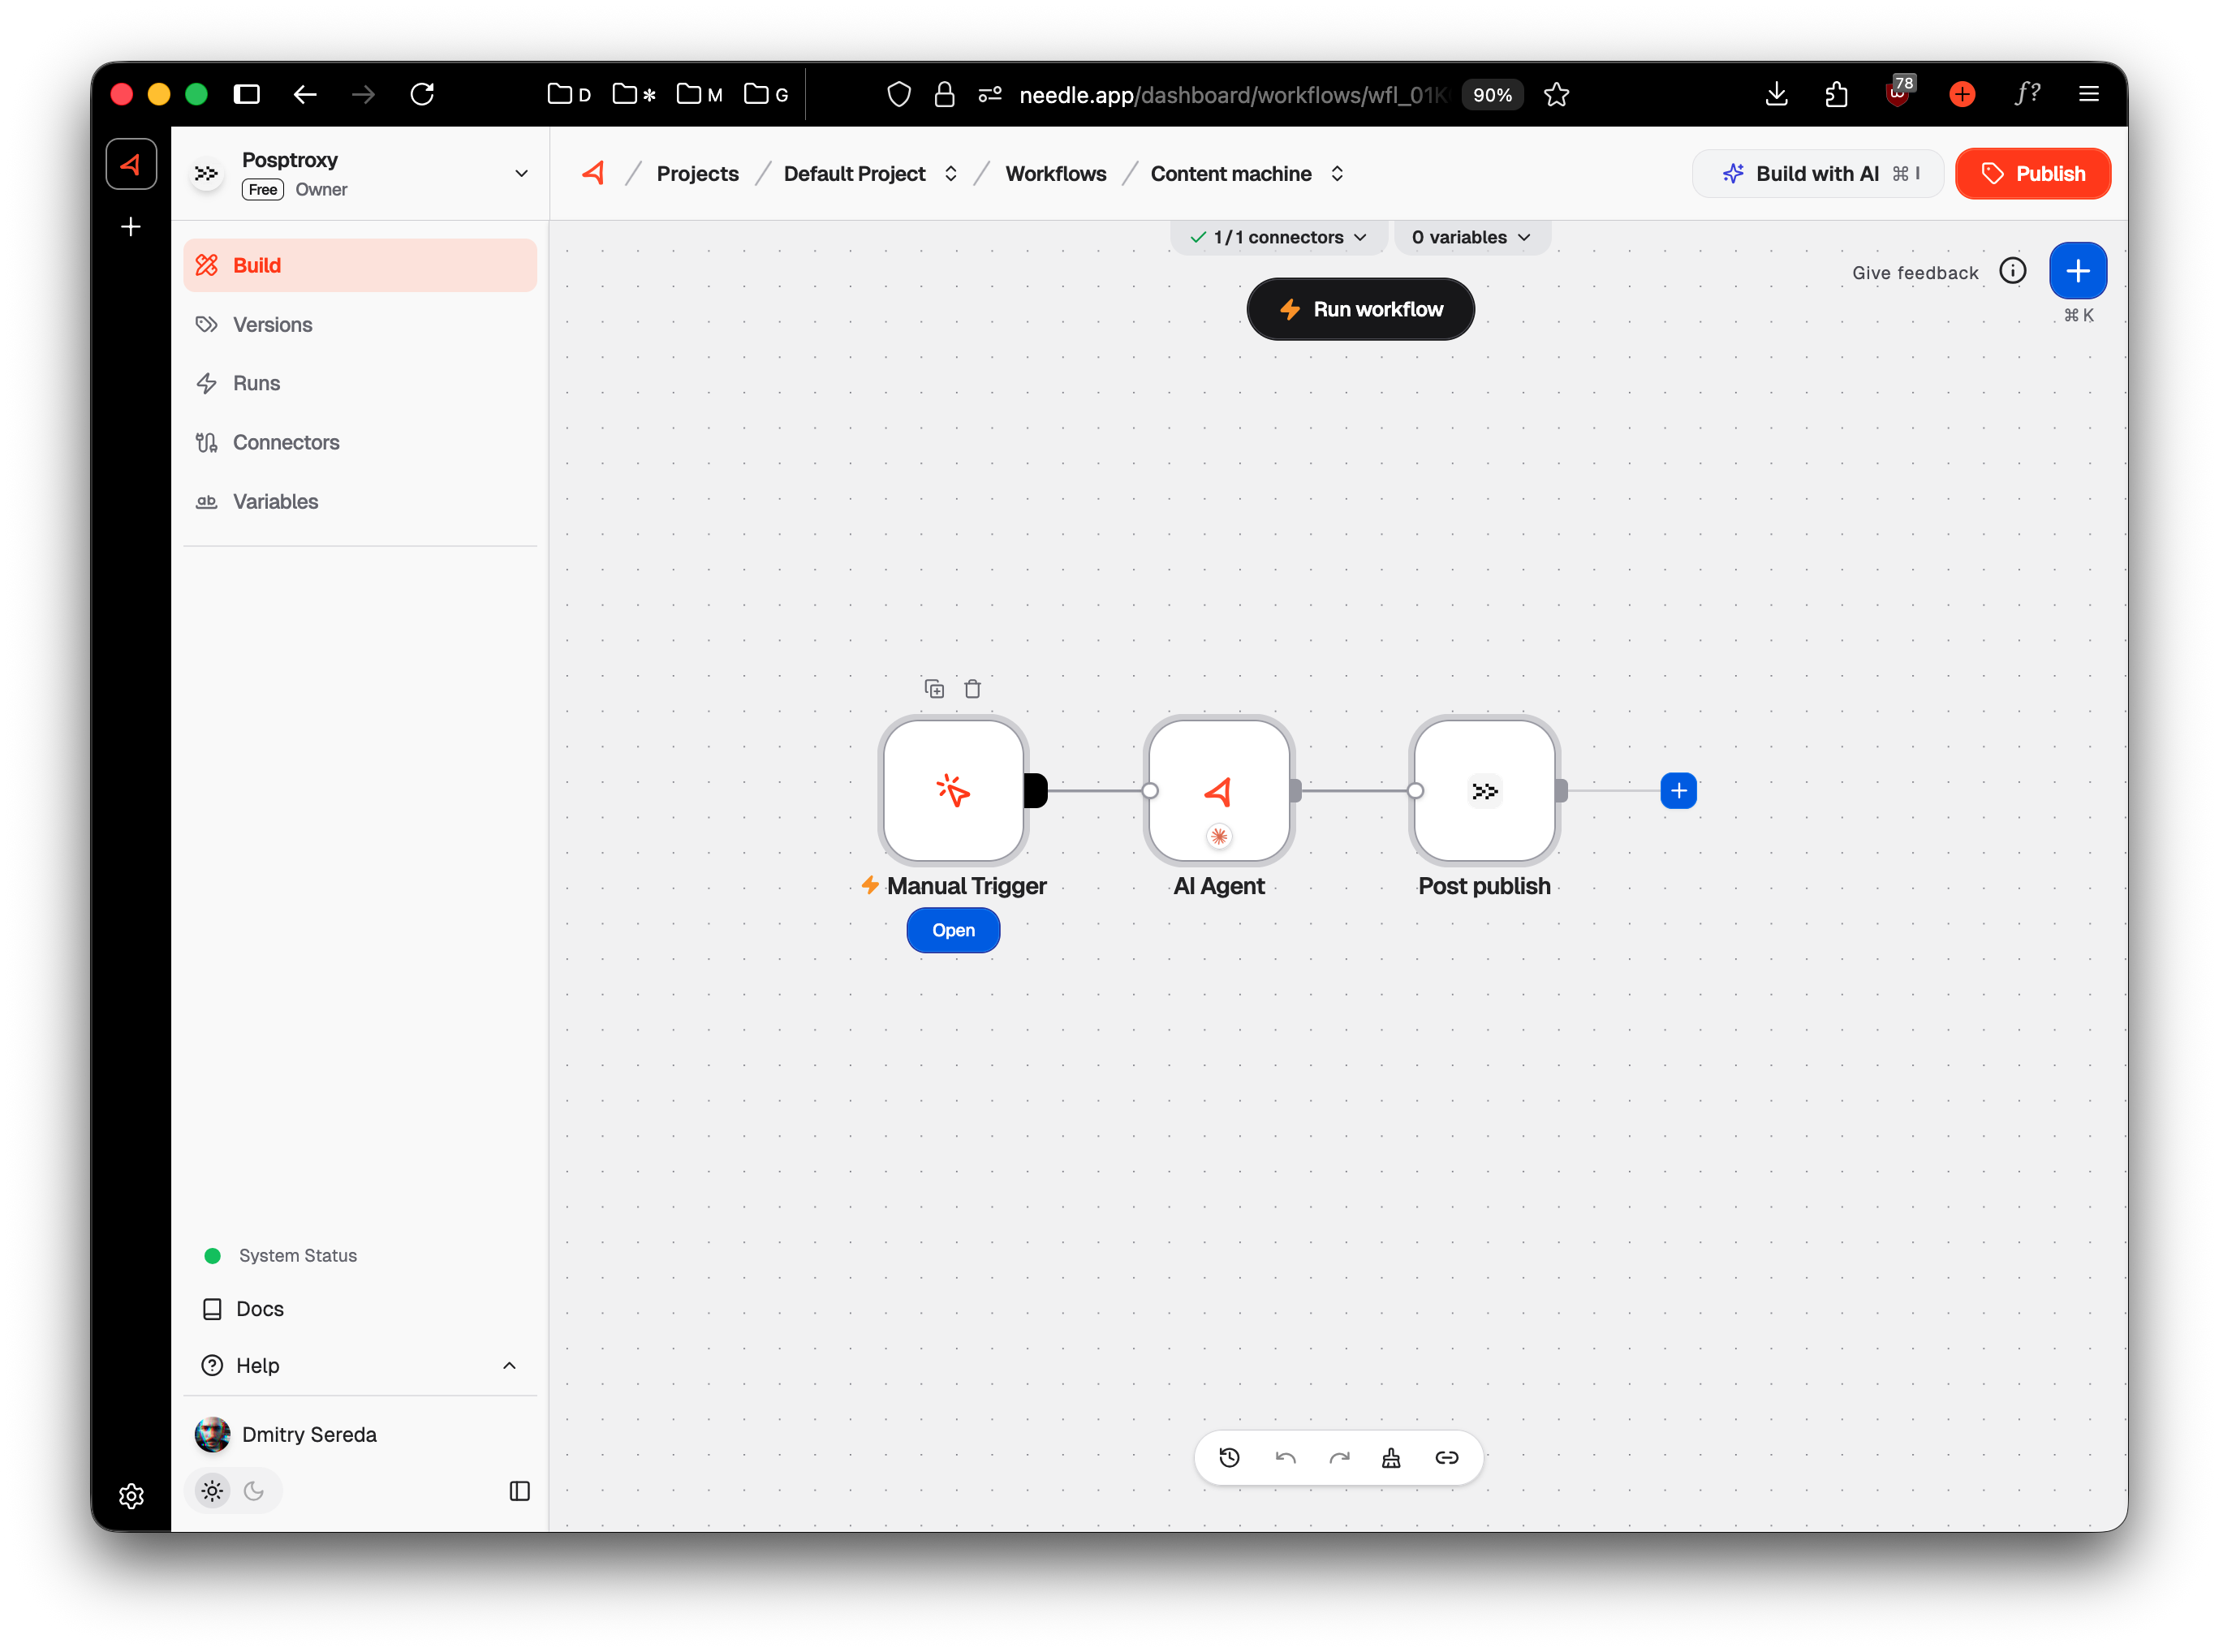Click the Run workflow button

(1360, 310)
